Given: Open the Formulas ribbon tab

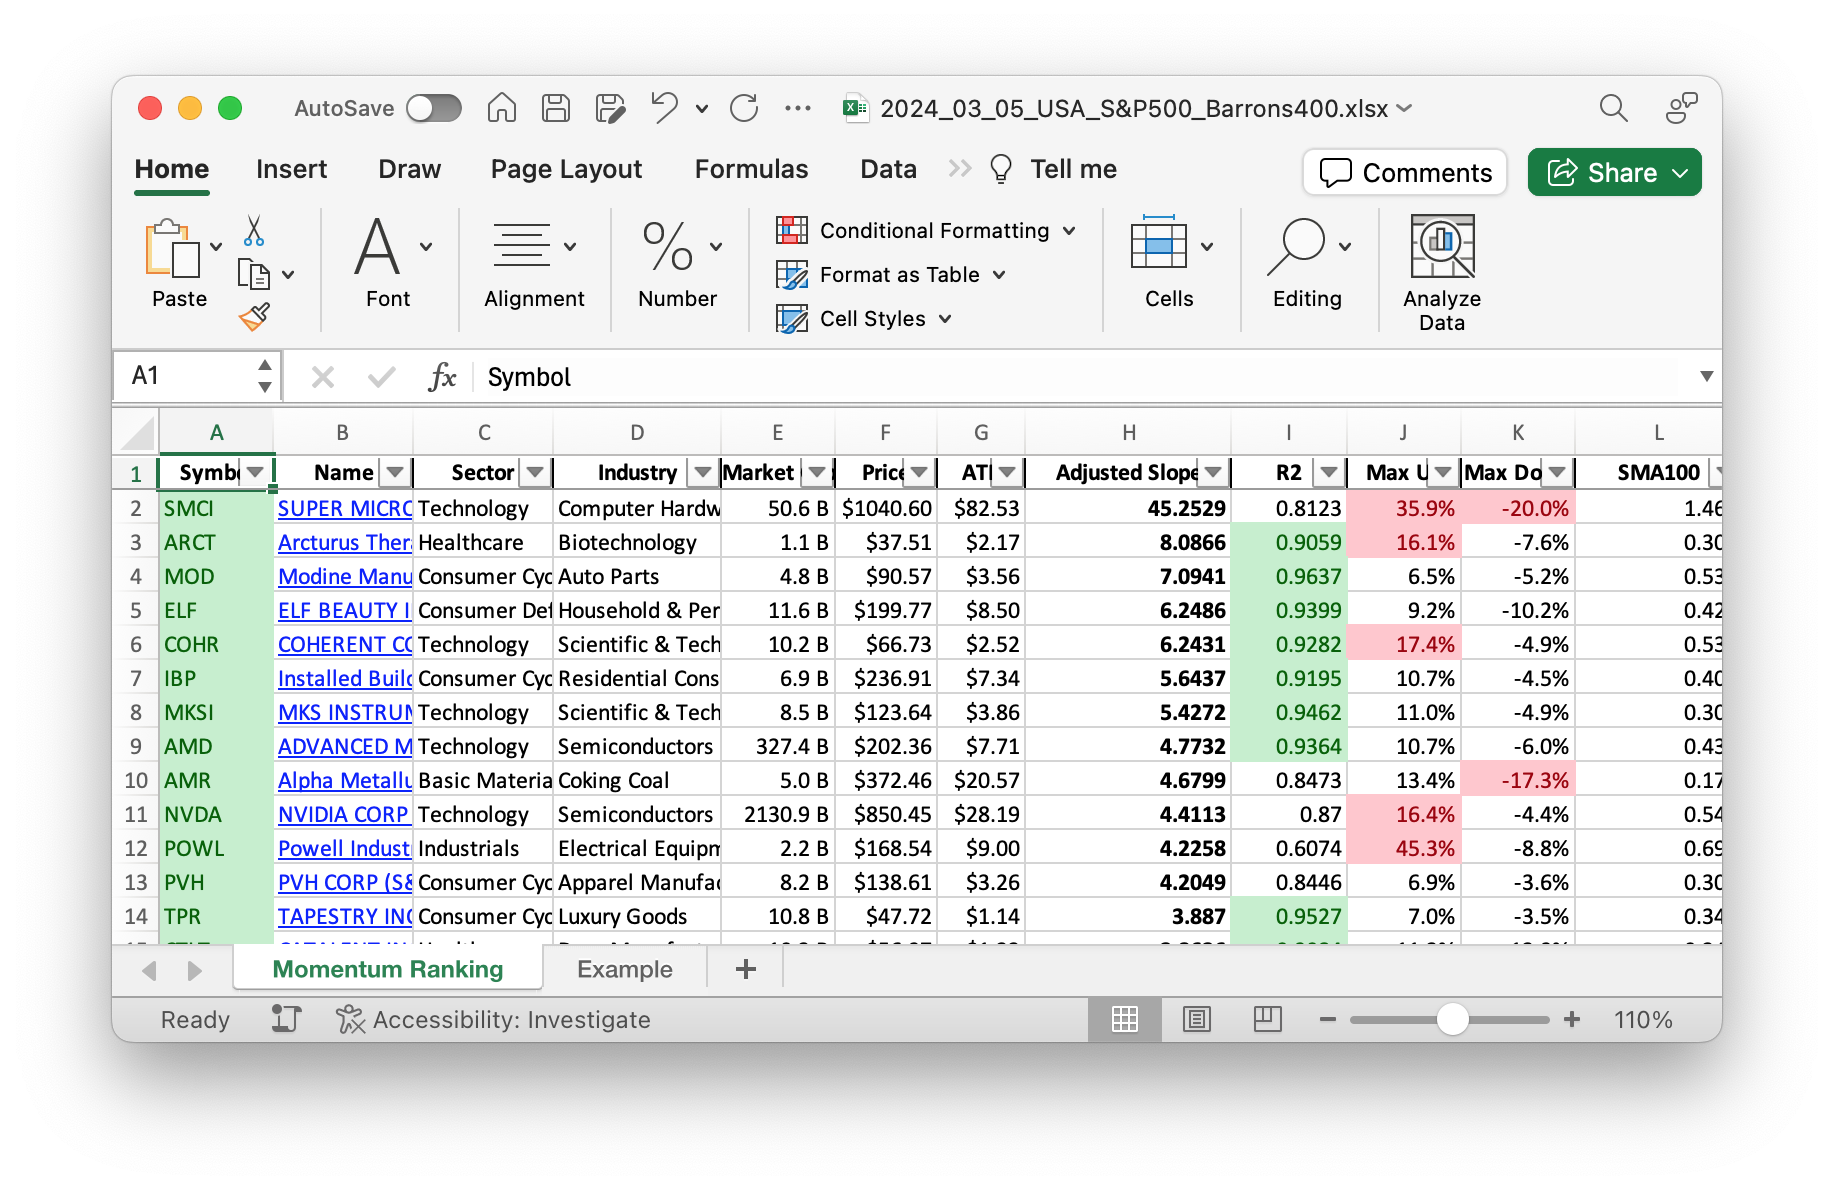Looking at the screenshot, I should tap(751, 169).
